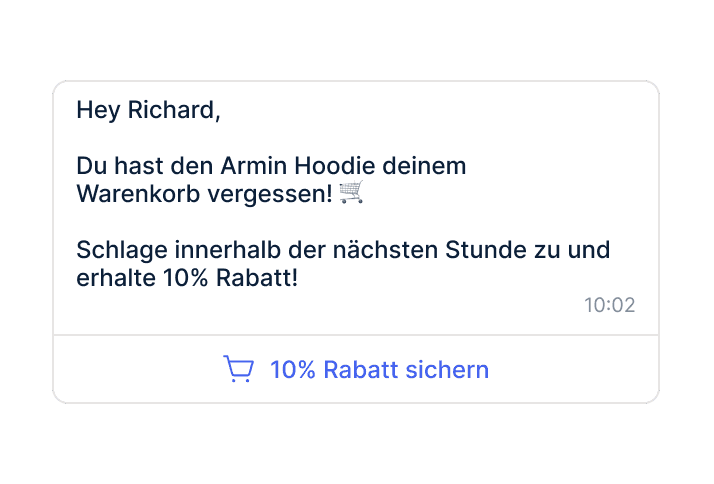Click the word 'Rabatt!' ending the message
The height and width of the screenshot is (484, 714).
point(257,278)
